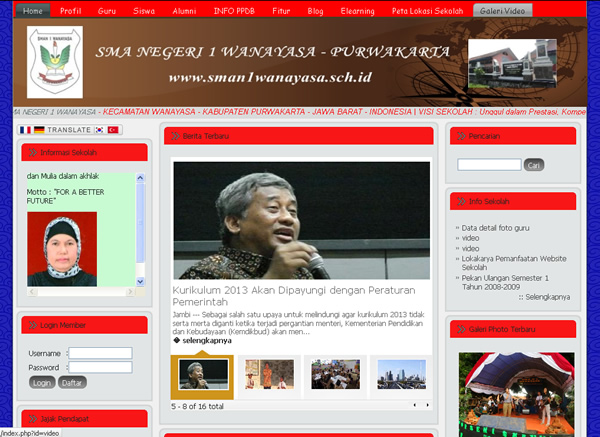Select the Korean flag translation icon
This screenshot has width=600, height=437.
100,130
